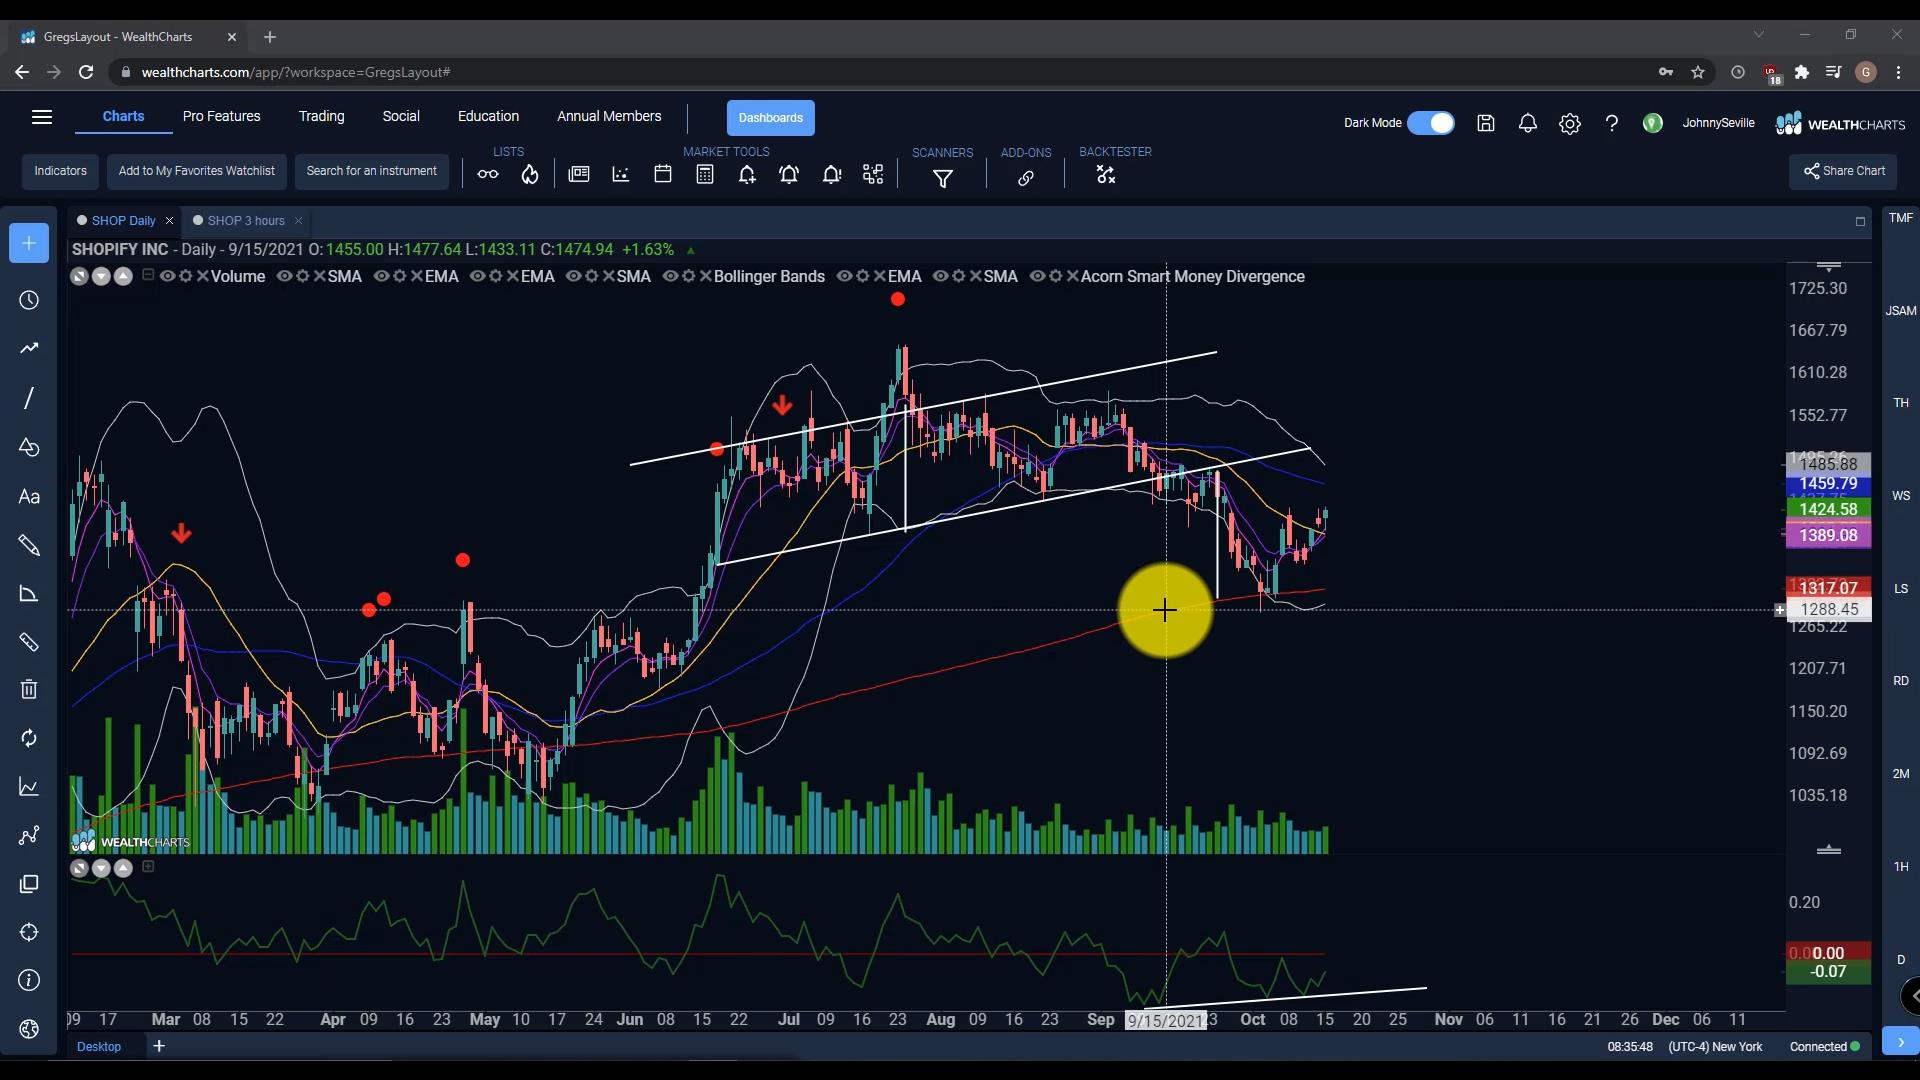Image resolution: width=1920 pixels, height=1080 pixels.
Task: Open the Backtester strategy icon
Action: (x=1105, y=175)
